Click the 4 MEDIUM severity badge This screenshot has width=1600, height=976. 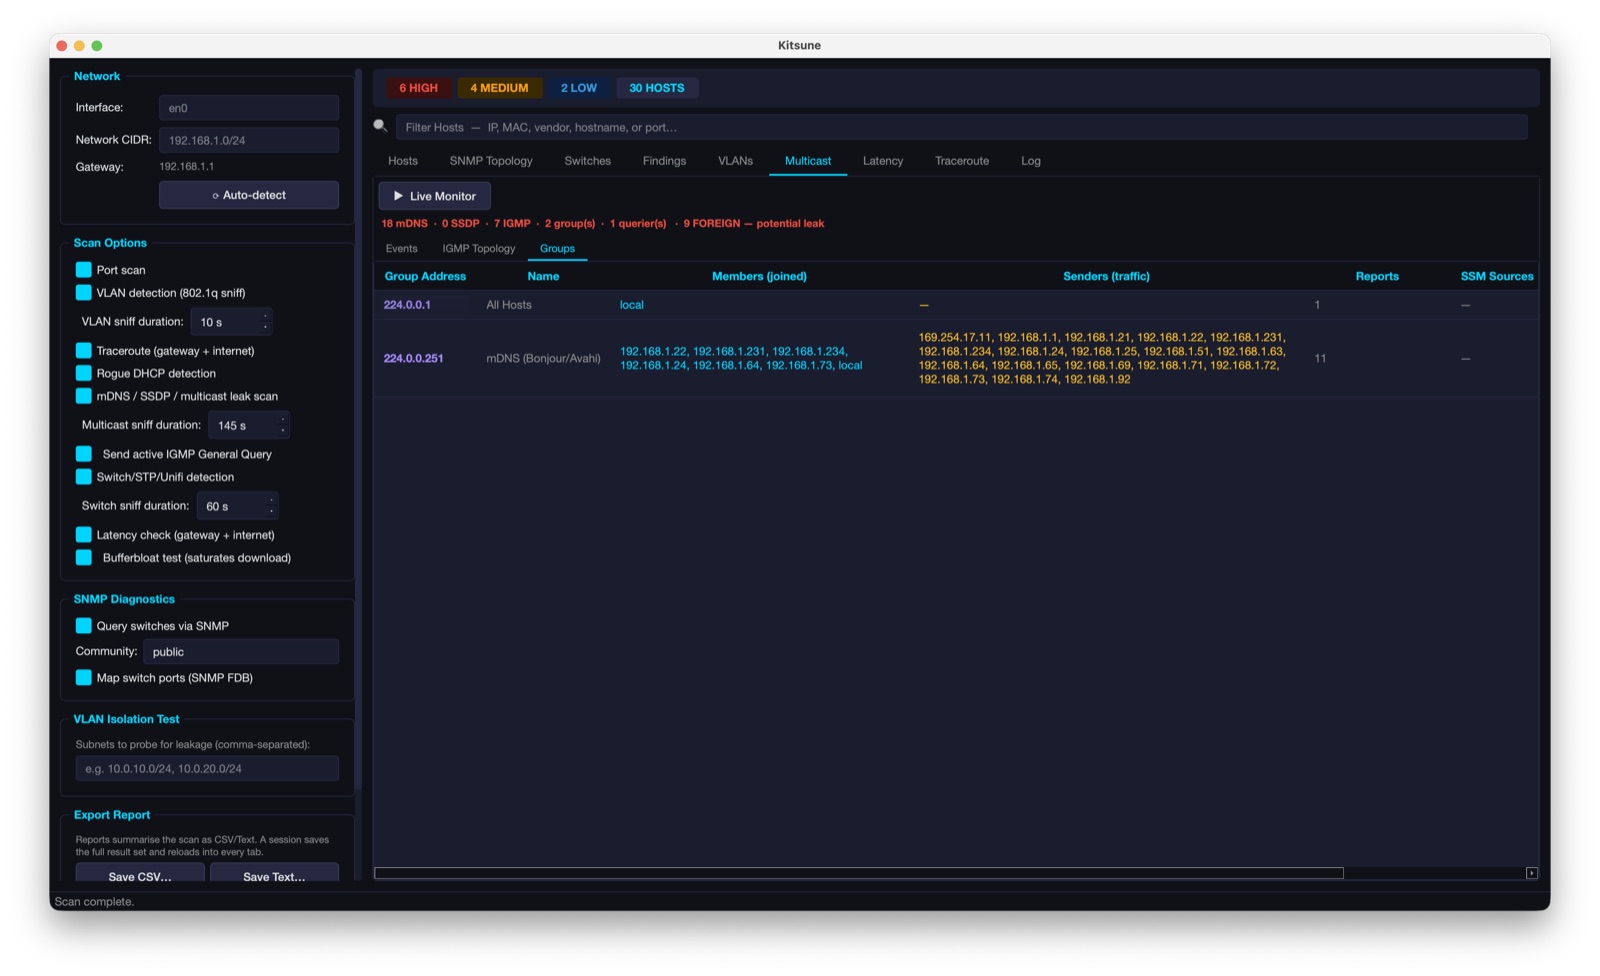(500, 88)
